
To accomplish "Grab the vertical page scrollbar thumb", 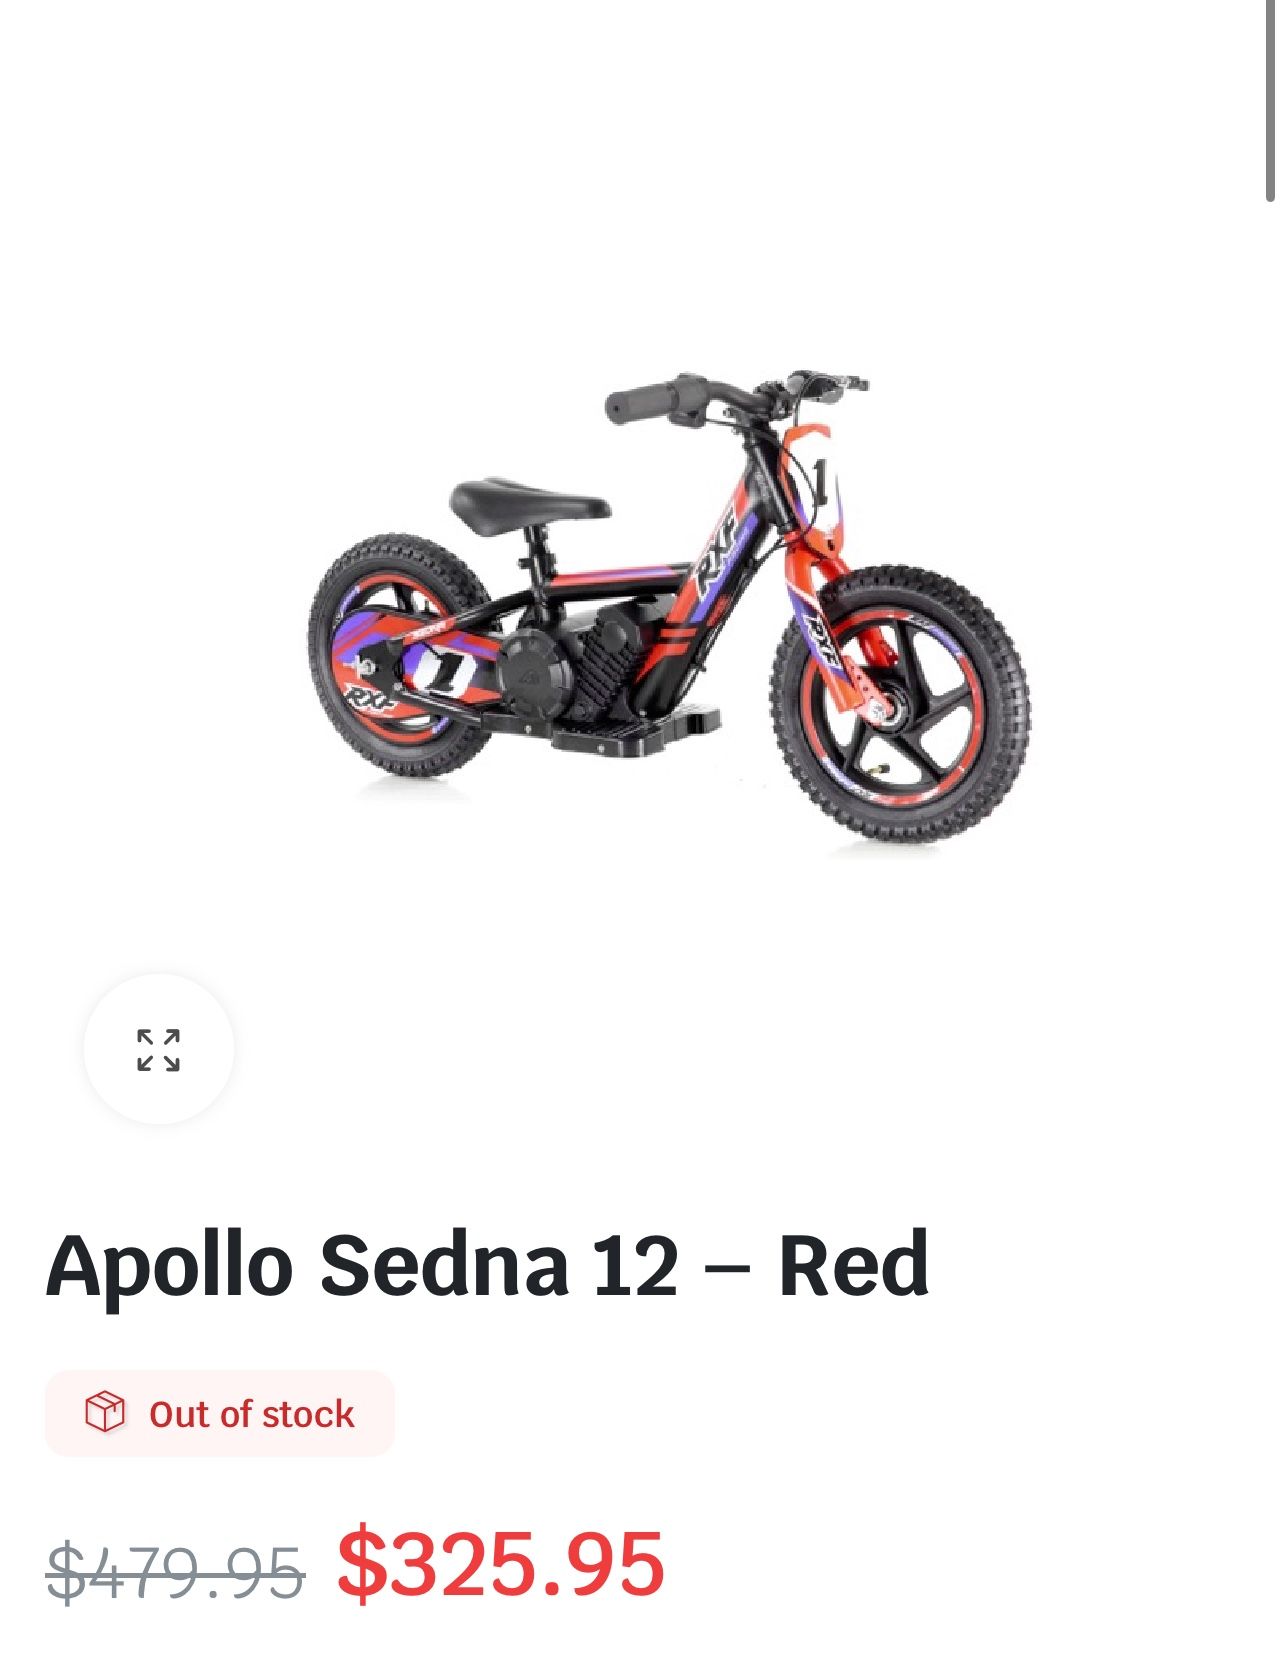I will point(1270,100).
